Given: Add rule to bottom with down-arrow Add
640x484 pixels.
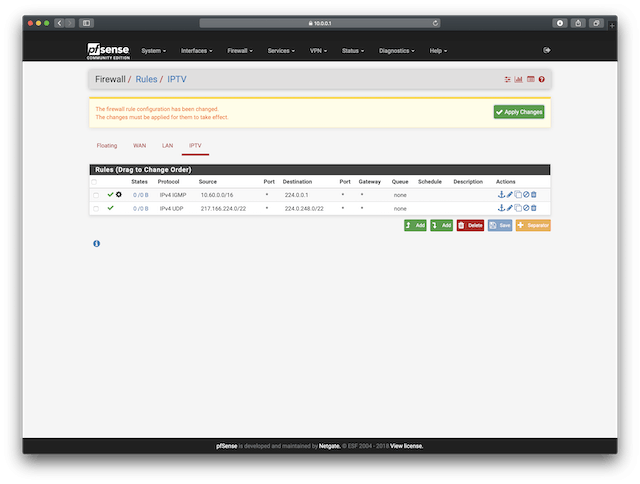Looking at the screenshot, I should 442,225.
